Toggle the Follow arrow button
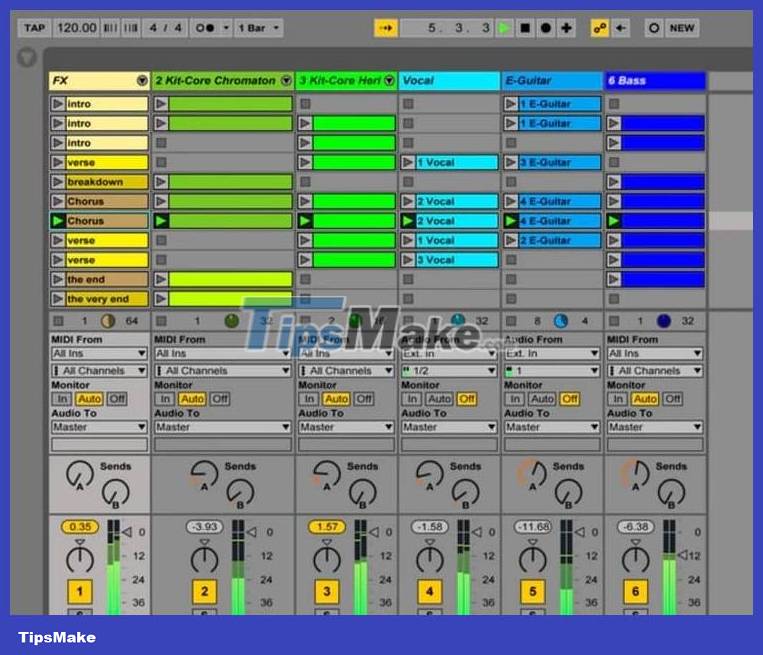The height and width of the screenshot is (655, 763). point(386,28)
